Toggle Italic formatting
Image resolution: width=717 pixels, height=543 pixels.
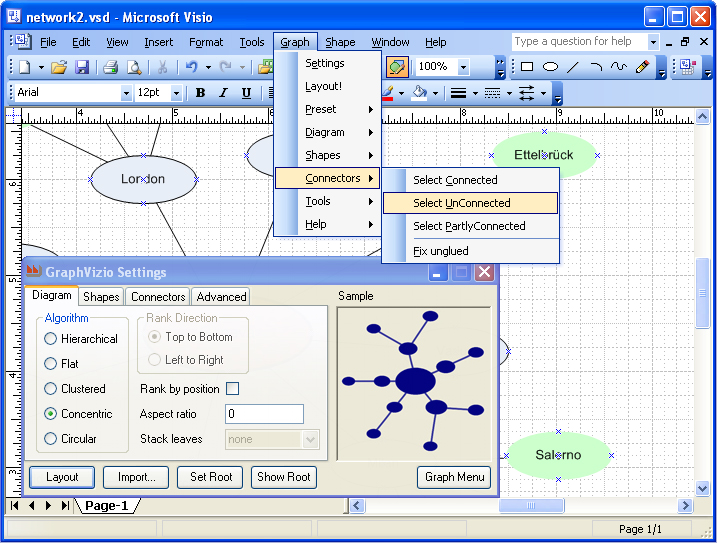coord(223,93)
